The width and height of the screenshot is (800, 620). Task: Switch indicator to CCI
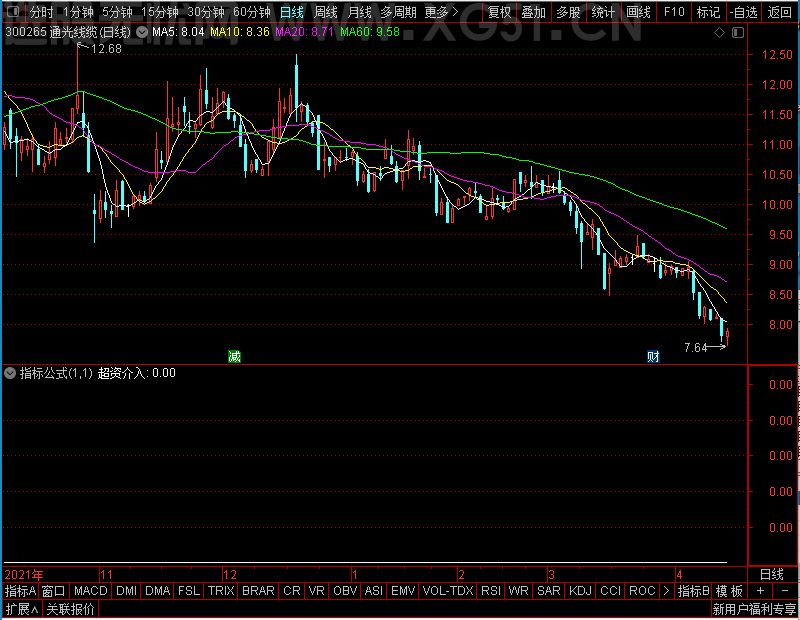[x=610, y=591]
